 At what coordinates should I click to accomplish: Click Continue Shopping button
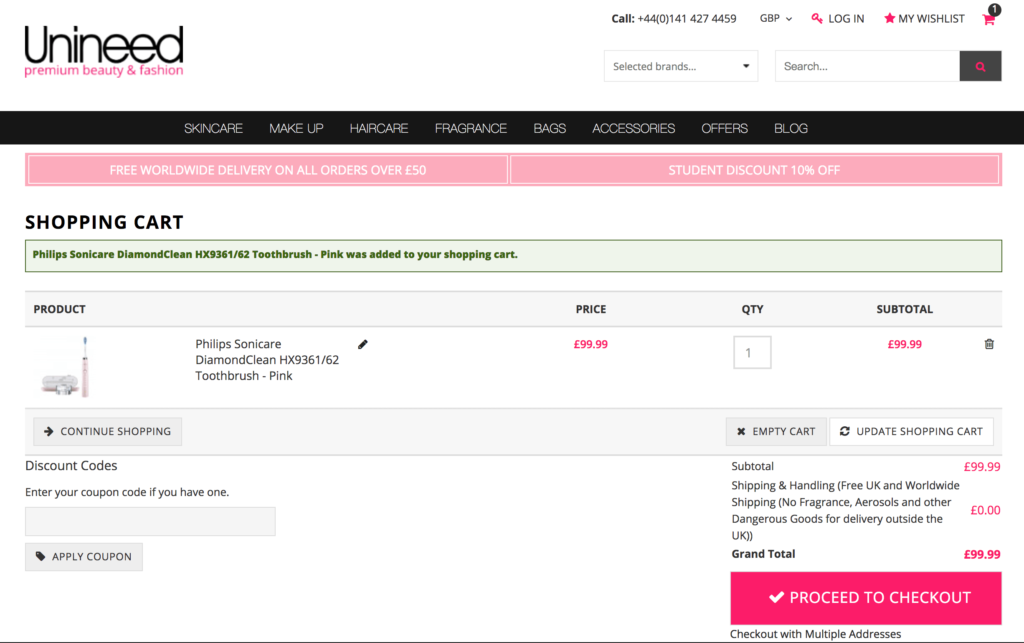point(108,431)
